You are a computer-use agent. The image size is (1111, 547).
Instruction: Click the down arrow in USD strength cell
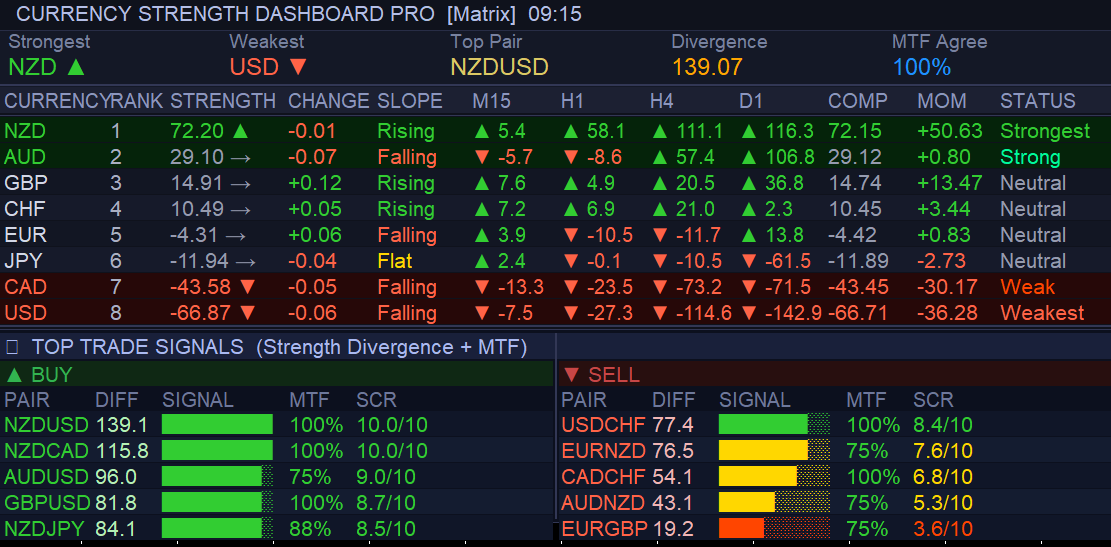coord(247,313)
